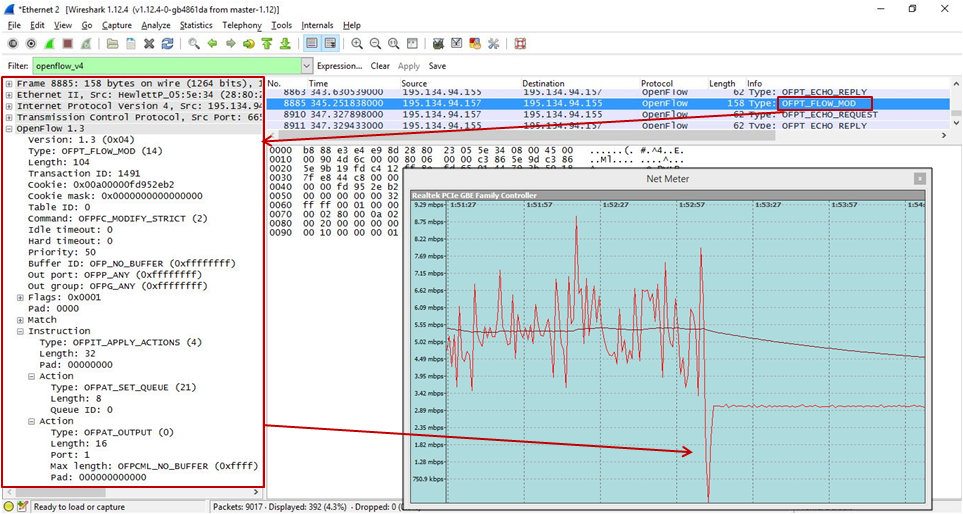Clear the display filter
This screenshot has height=514, width=963.
[x=380, y=66]
